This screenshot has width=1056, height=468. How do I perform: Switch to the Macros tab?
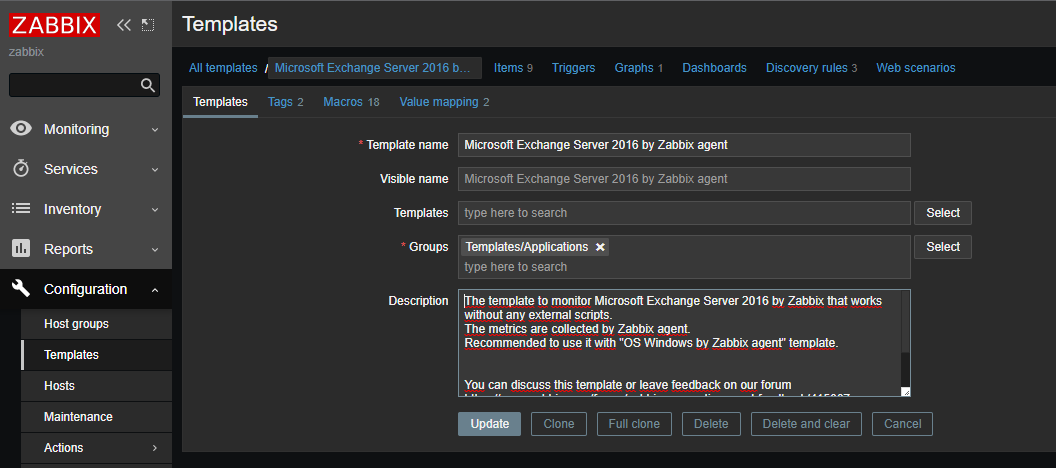pos(352,102)
